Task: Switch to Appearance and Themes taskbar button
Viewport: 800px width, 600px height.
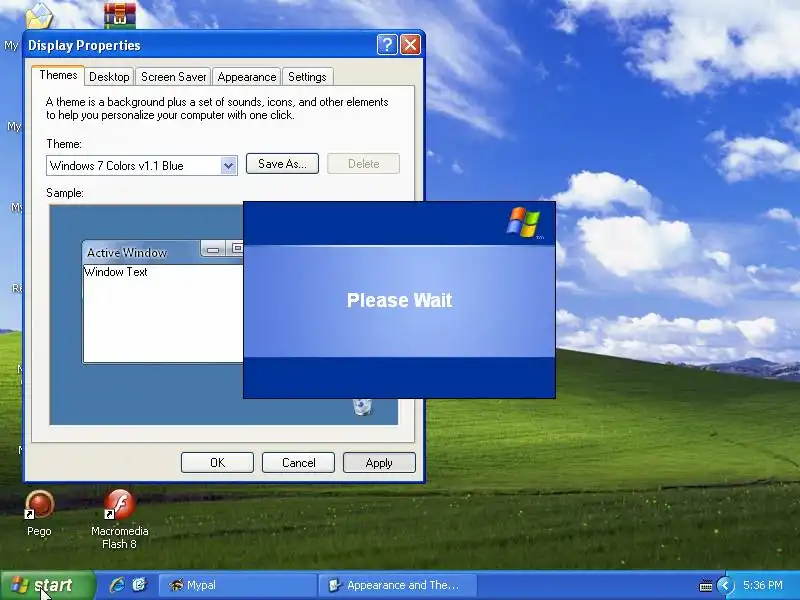Action: (398, 585)
